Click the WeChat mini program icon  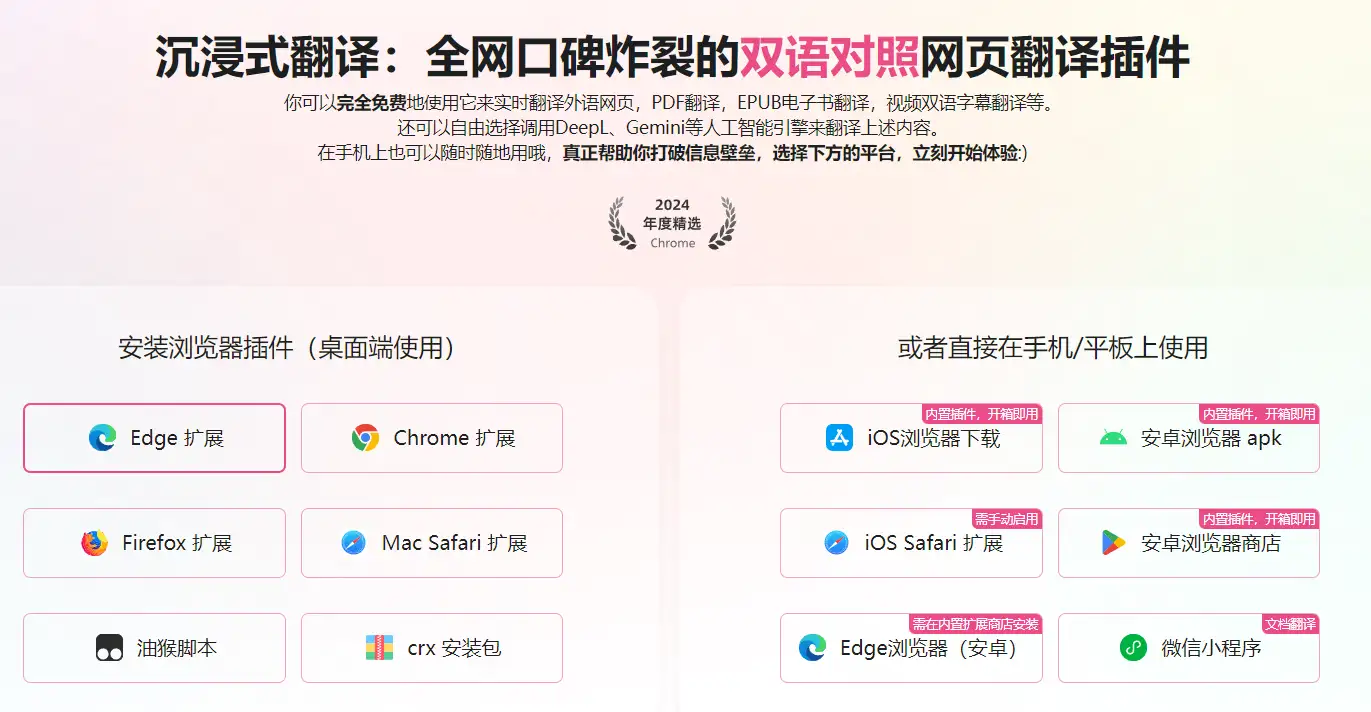[1133, 648]
